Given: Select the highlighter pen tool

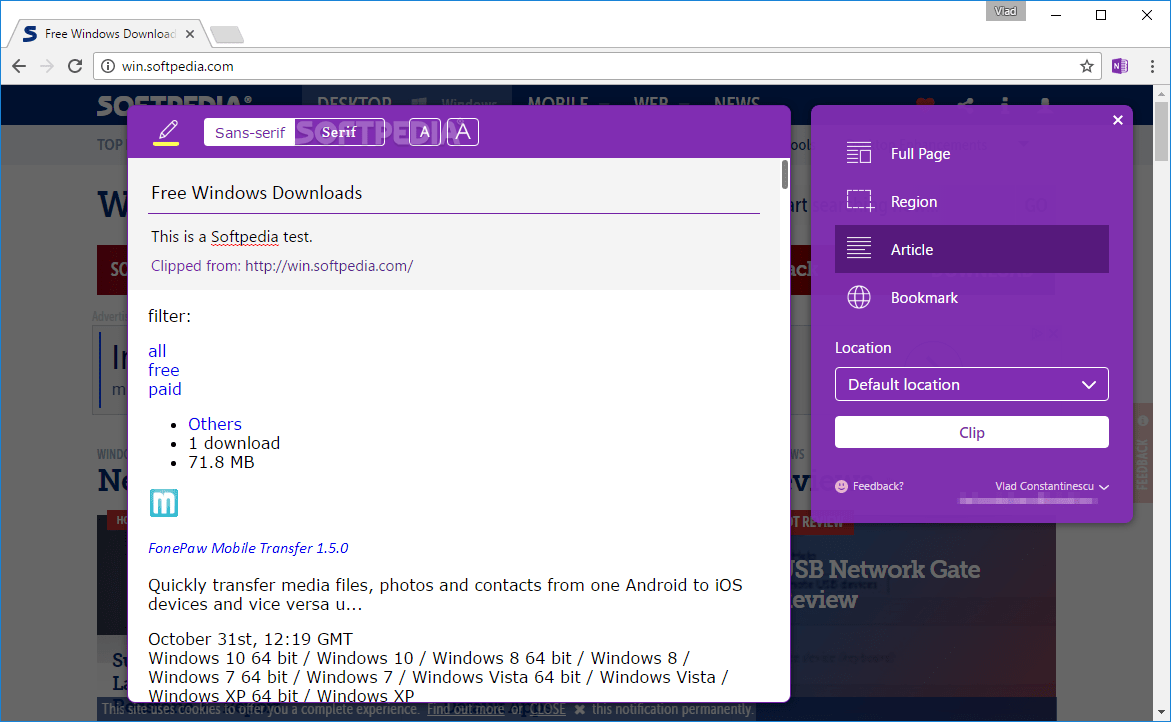Looking at the screenshot, I should (167, 132).
